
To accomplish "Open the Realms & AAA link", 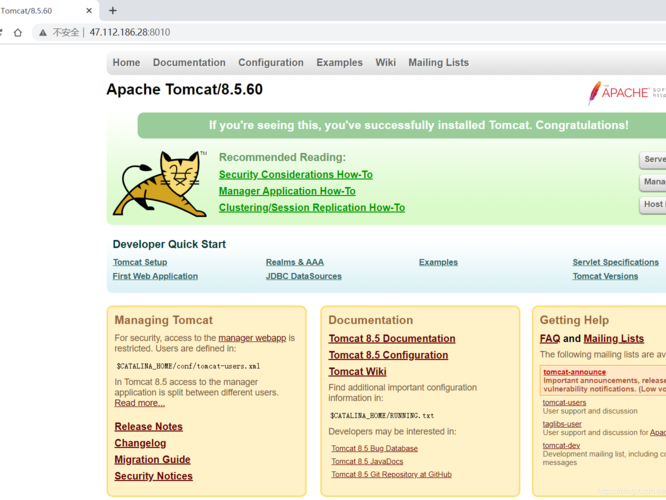I will click(295, 262).
